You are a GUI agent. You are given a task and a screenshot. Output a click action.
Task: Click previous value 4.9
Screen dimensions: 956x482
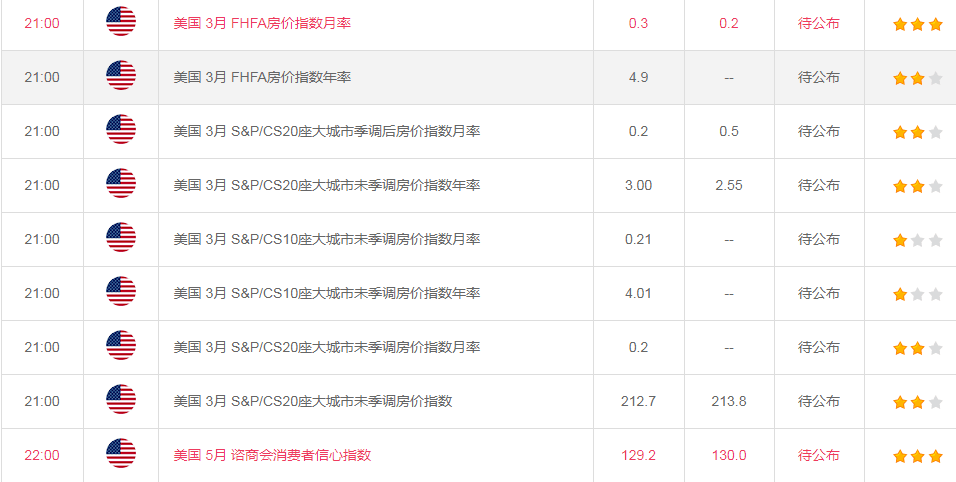pos(638,77)
